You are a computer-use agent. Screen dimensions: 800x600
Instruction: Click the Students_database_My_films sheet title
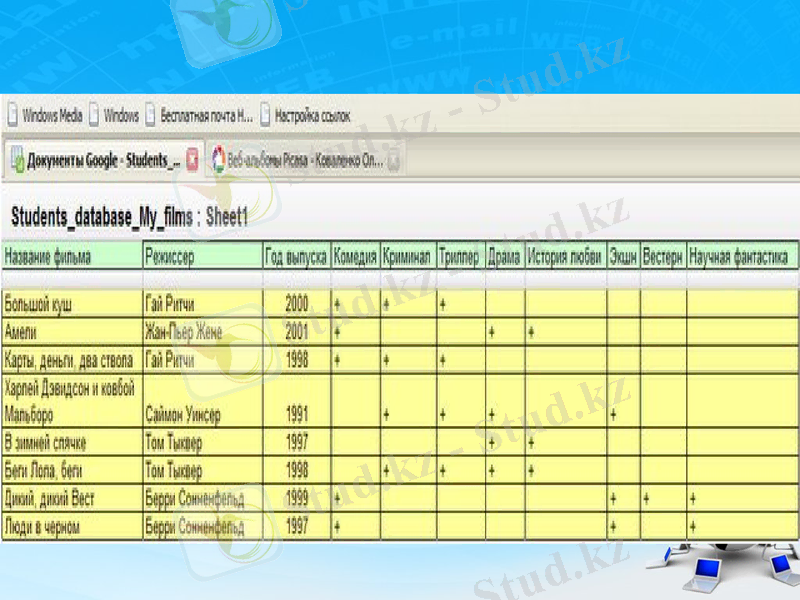pyautogui.click(x=102, y=216)
